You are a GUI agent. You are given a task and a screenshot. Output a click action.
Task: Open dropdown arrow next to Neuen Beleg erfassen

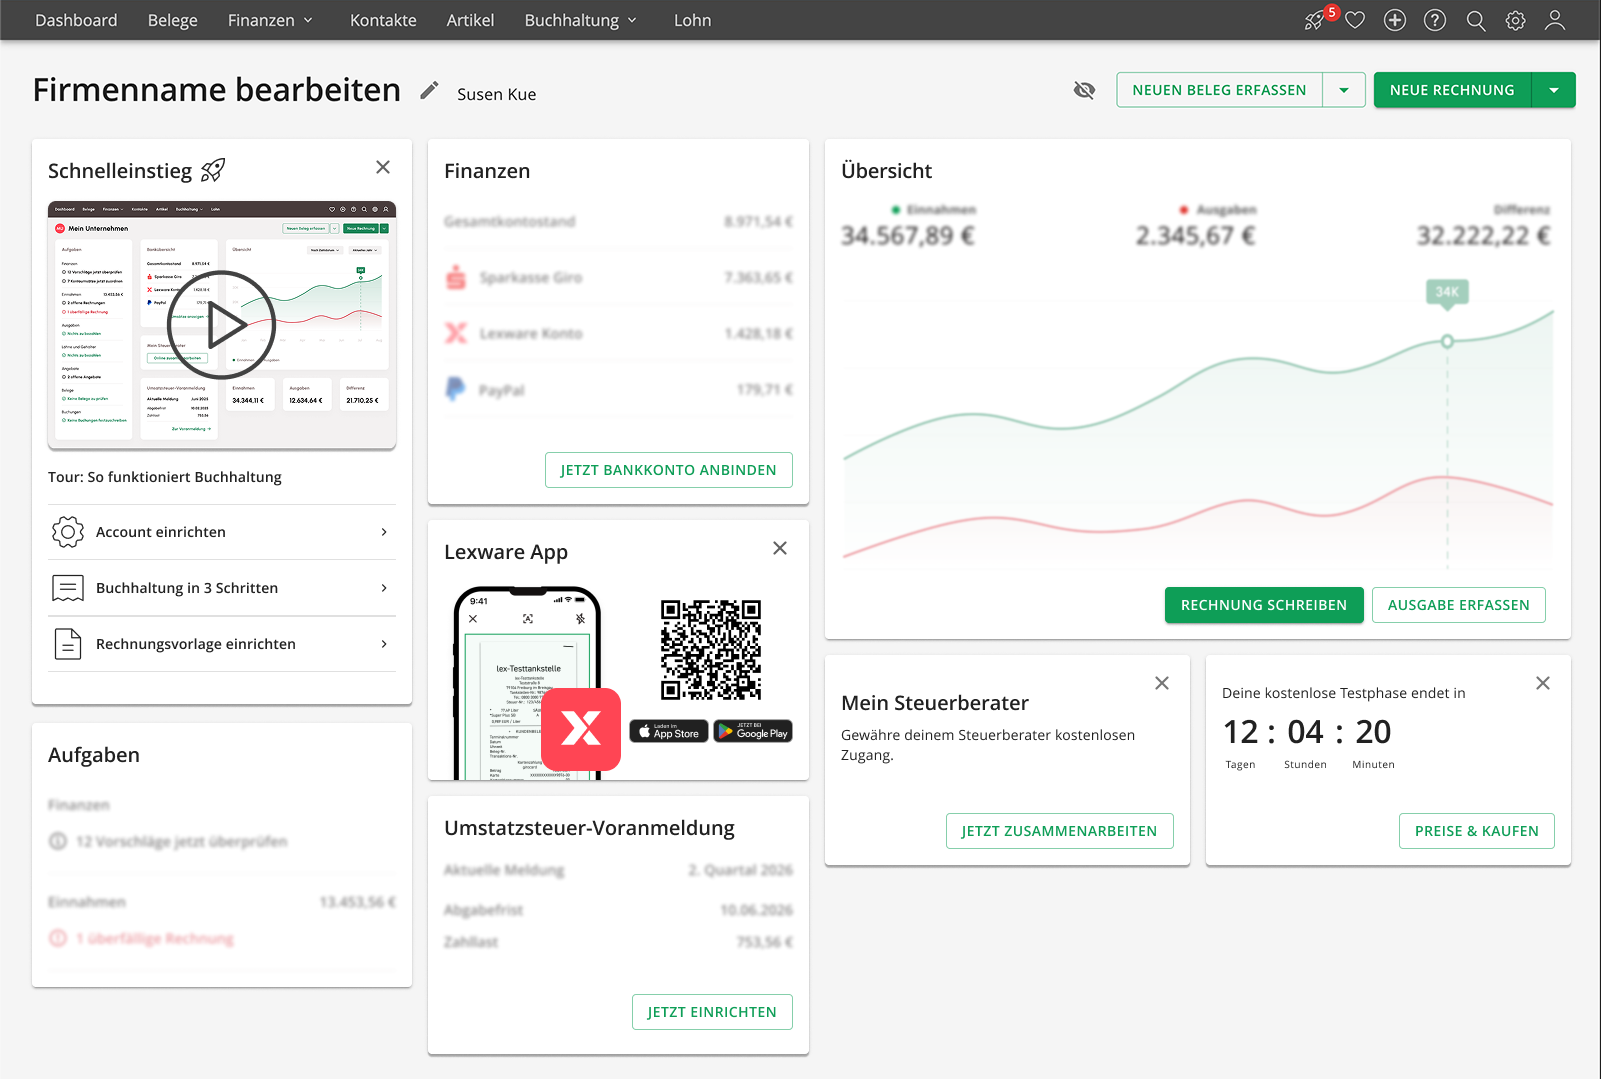[1344, 90]
